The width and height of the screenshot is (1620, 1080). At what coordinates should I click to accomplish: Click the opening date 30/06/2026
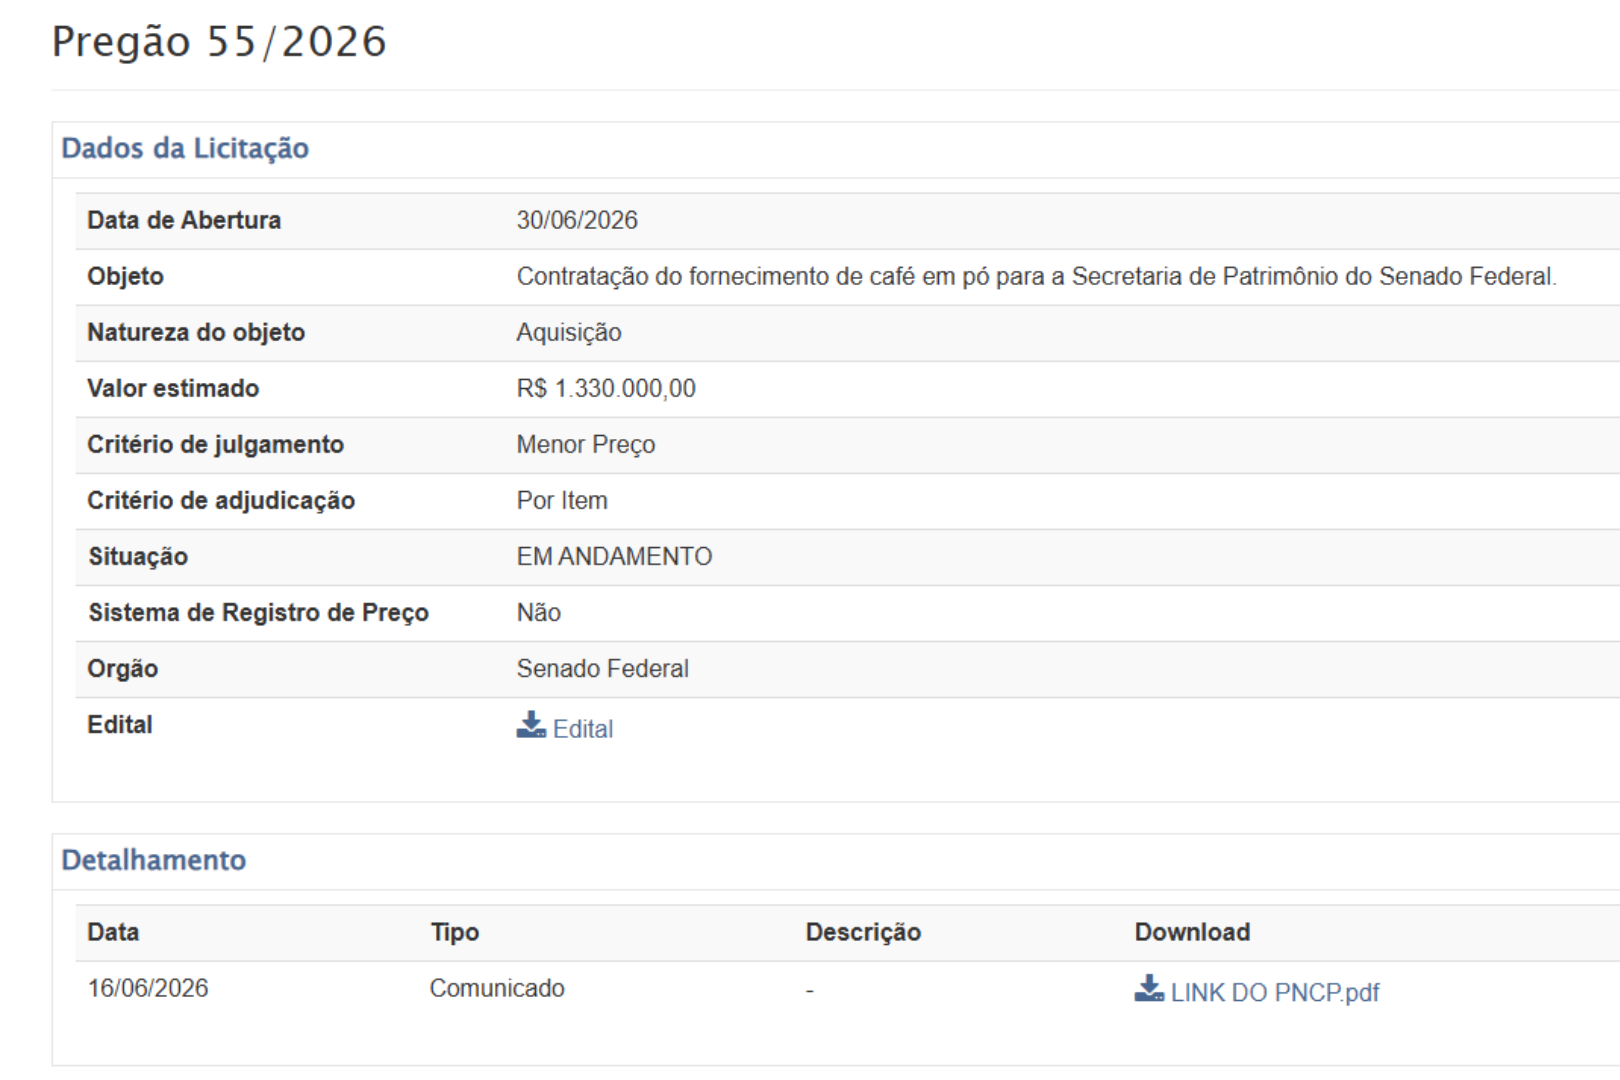point(577,220)
